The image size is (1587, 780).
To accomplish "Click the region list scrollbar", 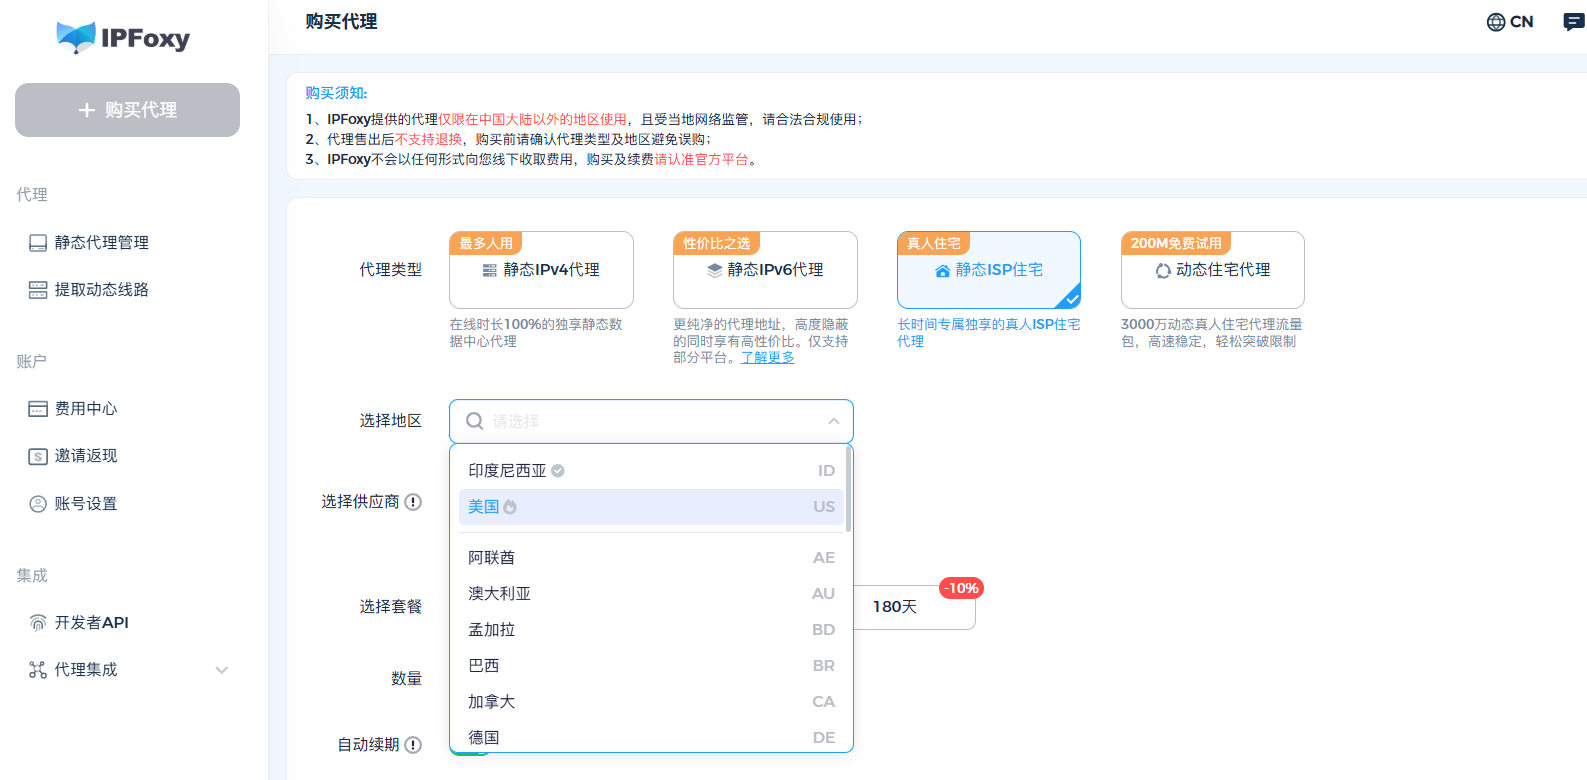I will point(849,489).
